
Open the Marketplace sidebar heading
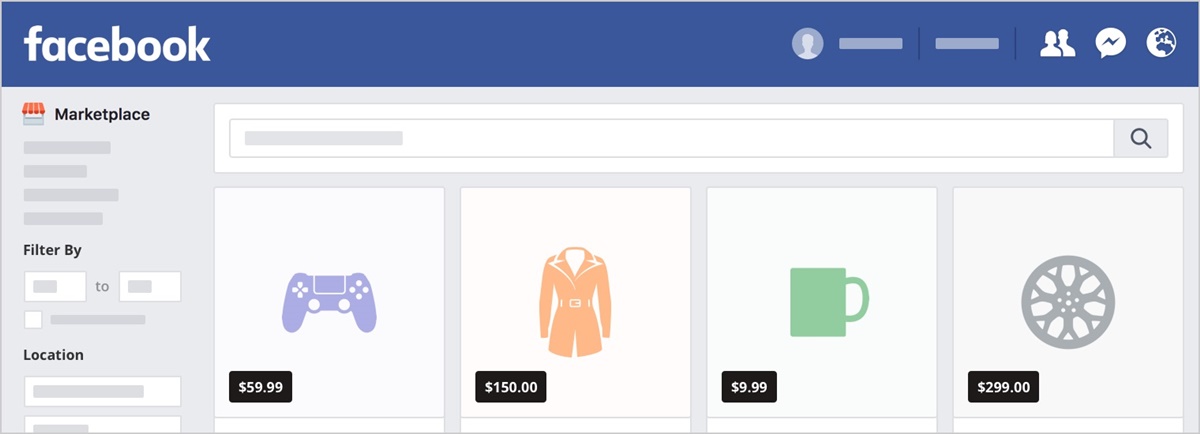point(102,114)
